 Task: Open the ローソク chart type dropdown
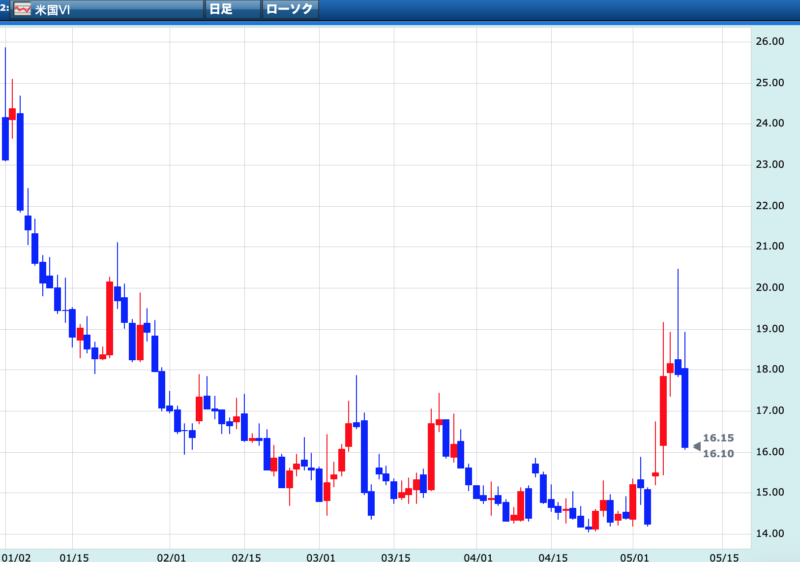pos(291,9)
